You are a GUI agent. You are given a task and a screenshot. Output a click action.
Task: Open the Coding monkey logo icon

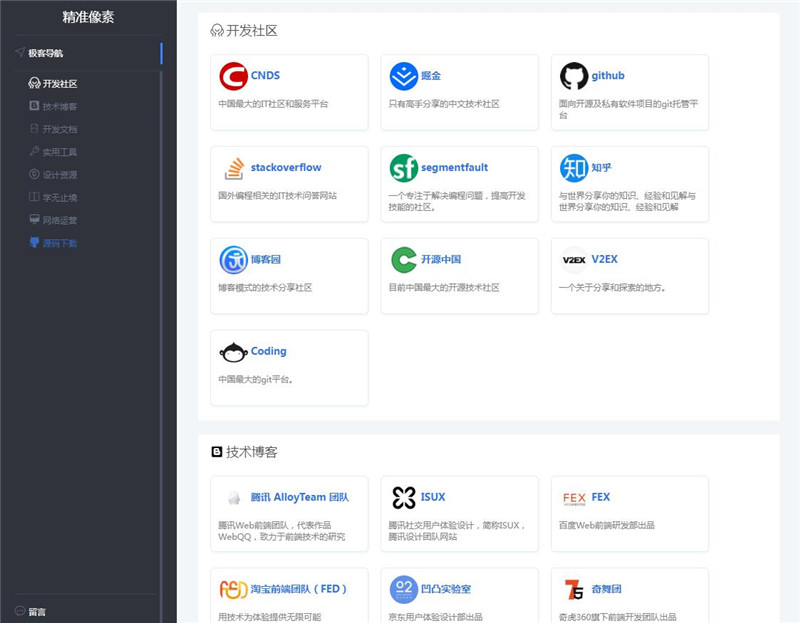(x=233, y=352)
